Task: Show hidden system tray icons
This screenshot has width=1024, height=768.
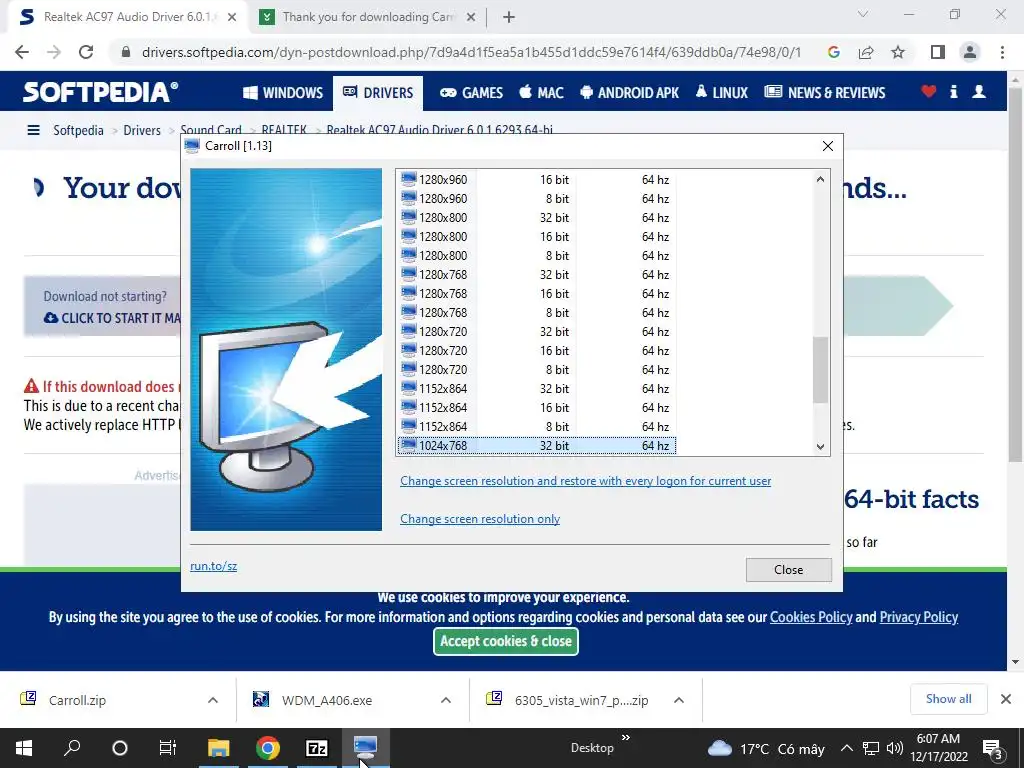Action: (x=846, y=748)
